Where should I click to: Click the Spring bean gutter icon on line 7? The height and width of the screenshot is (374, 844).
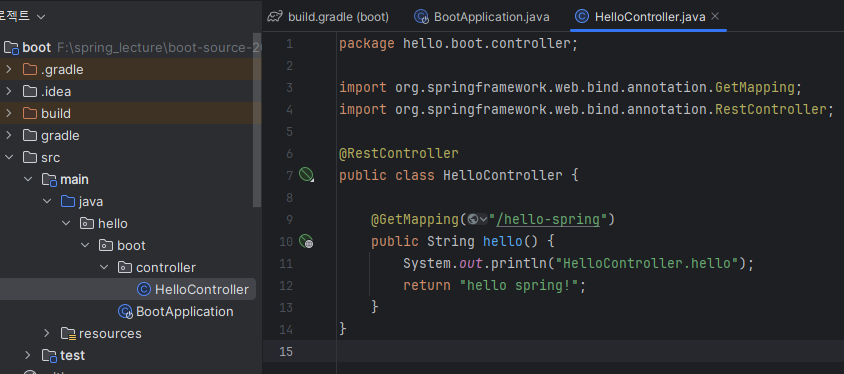click(x=306, y=175)
